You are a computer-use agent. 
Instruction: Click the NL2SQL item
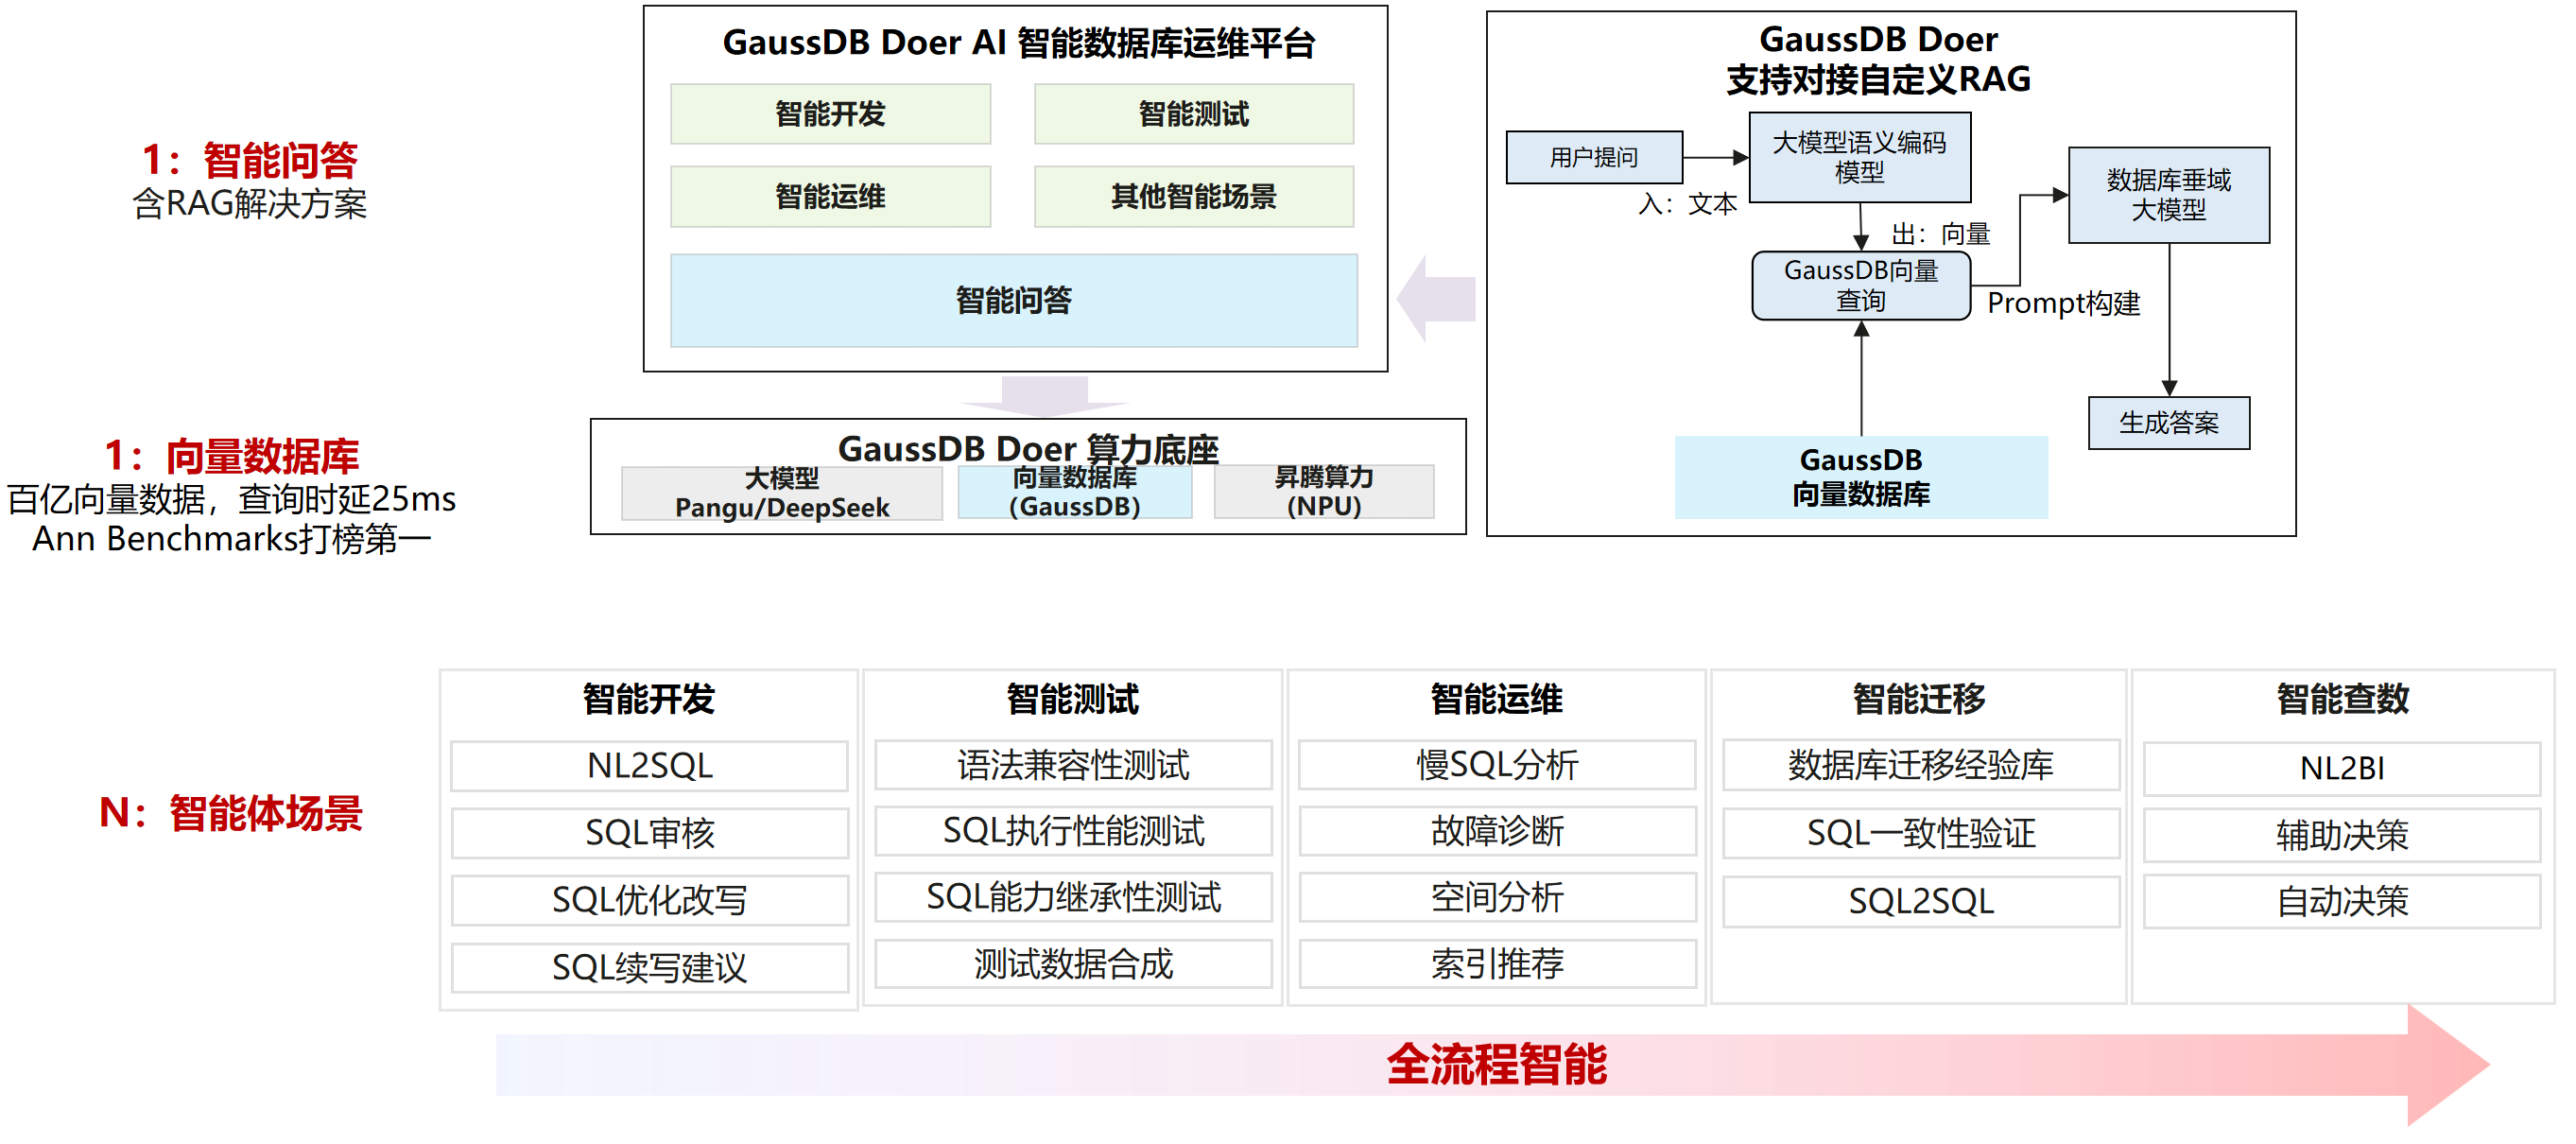[649, 766]
